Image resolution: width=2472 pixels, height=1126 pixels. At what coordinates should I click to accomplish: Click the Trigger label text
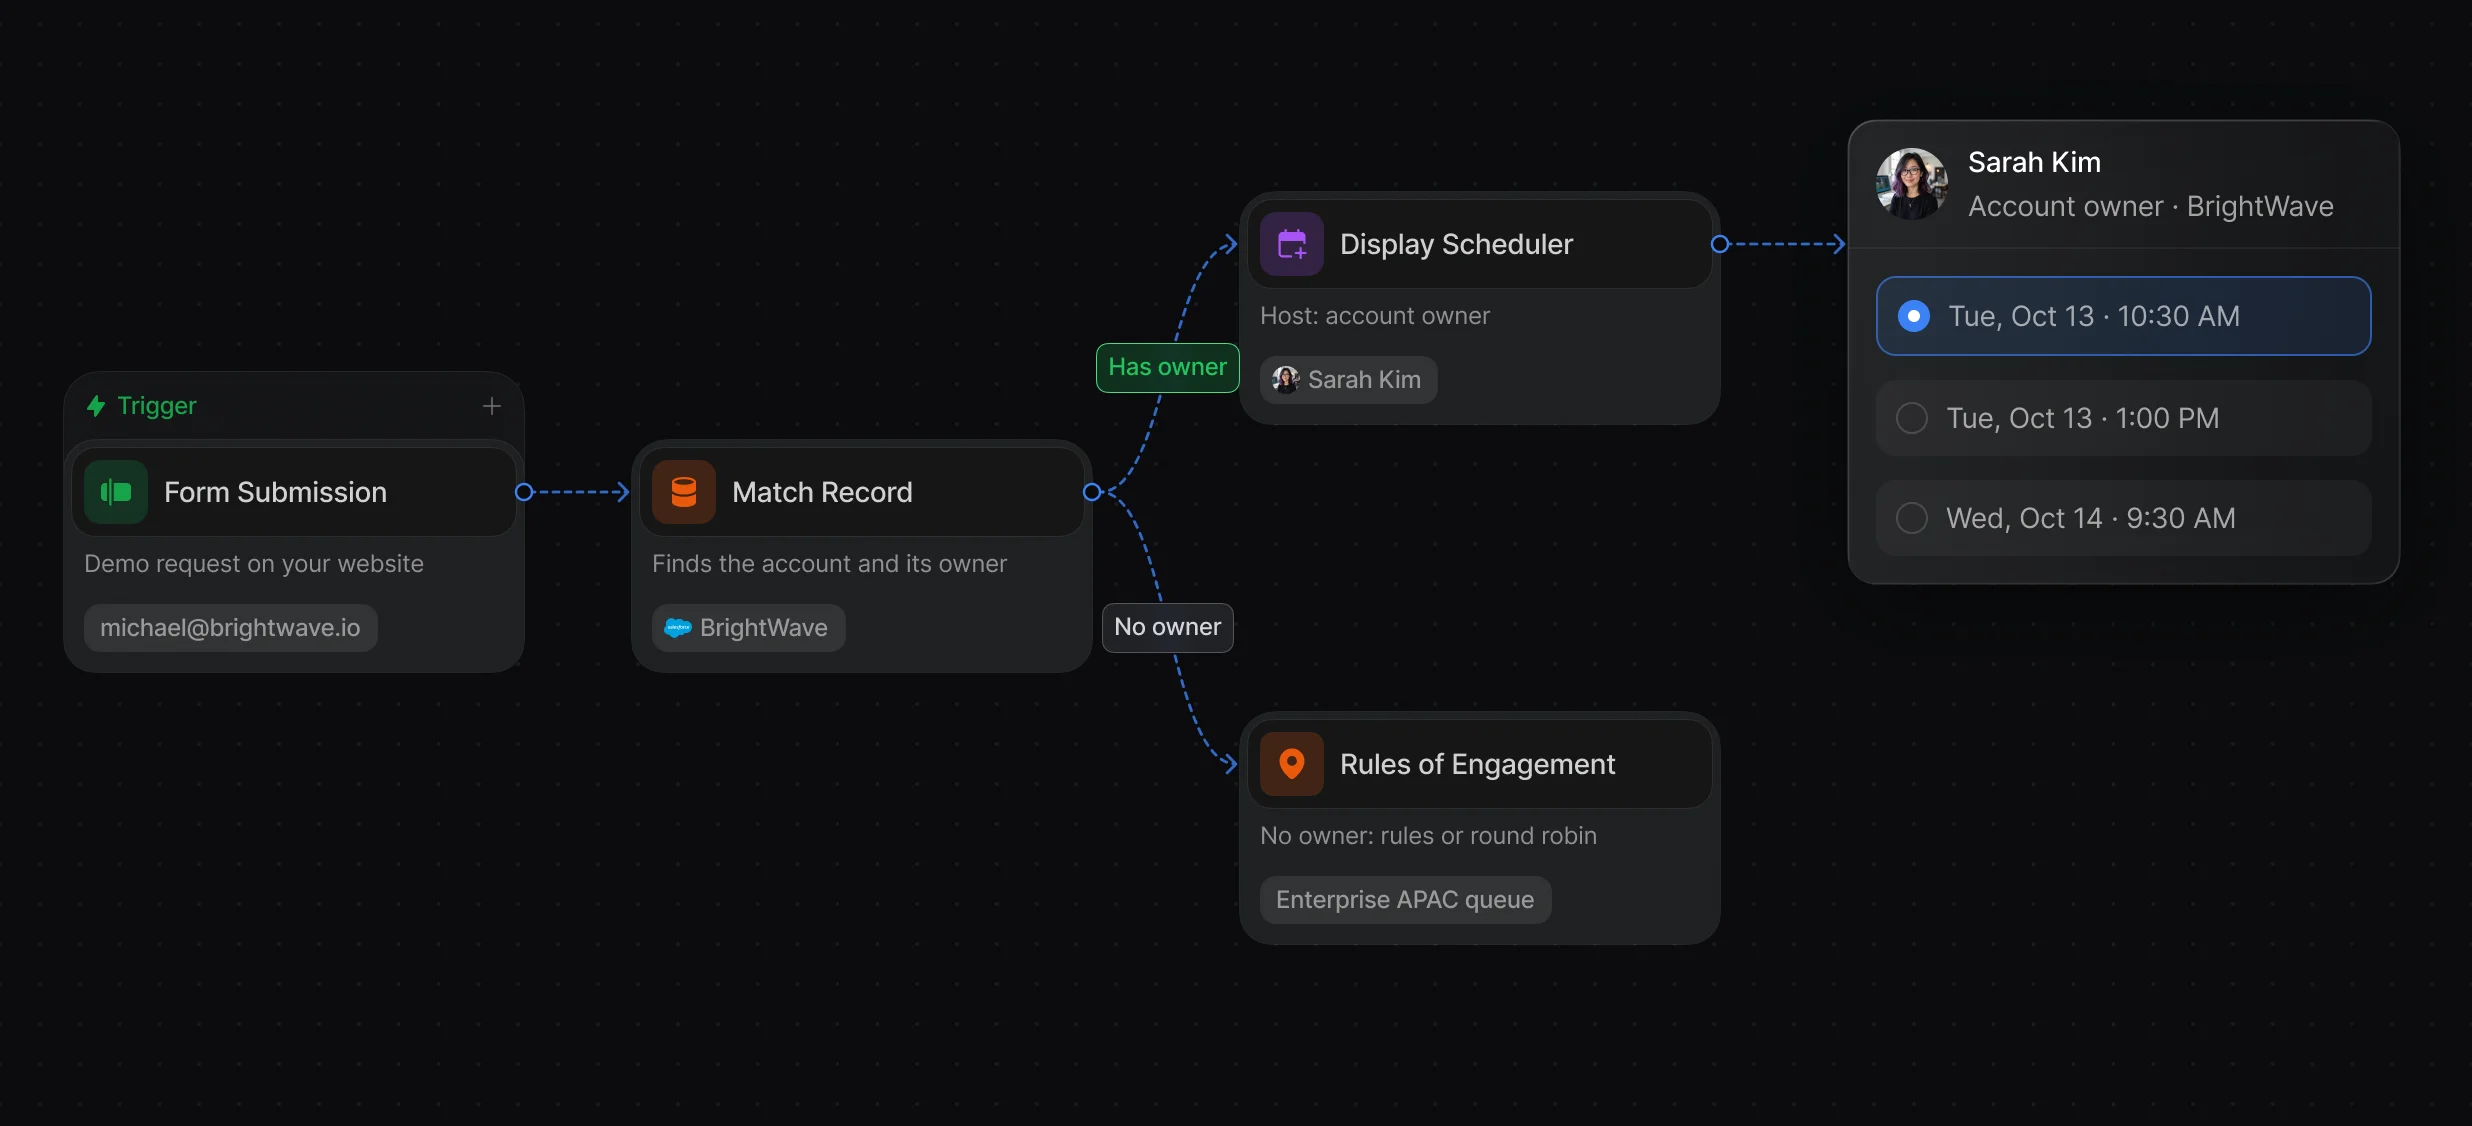[x=157, y=406]
